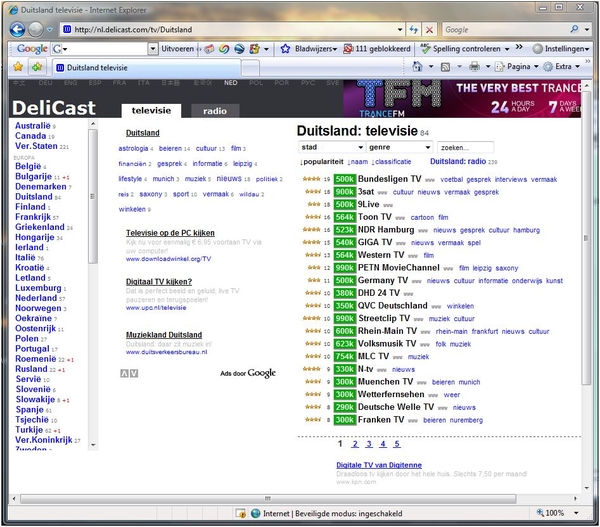Switch to the televisie tab
The image size is (600, 527).
click(x=151, y=111)
